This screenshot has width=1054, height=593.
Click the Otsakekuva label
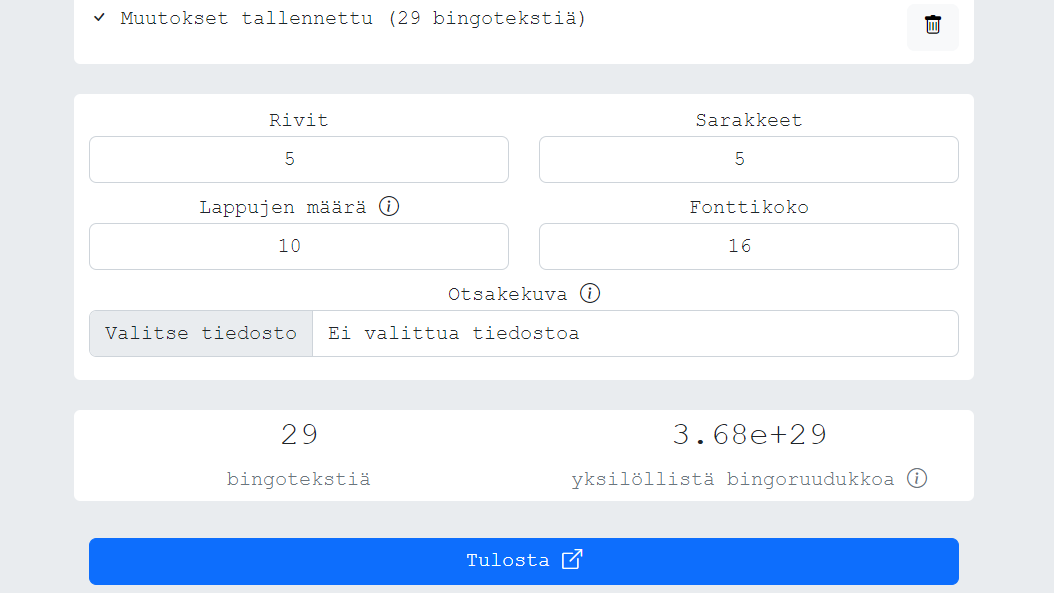(508, 294)
